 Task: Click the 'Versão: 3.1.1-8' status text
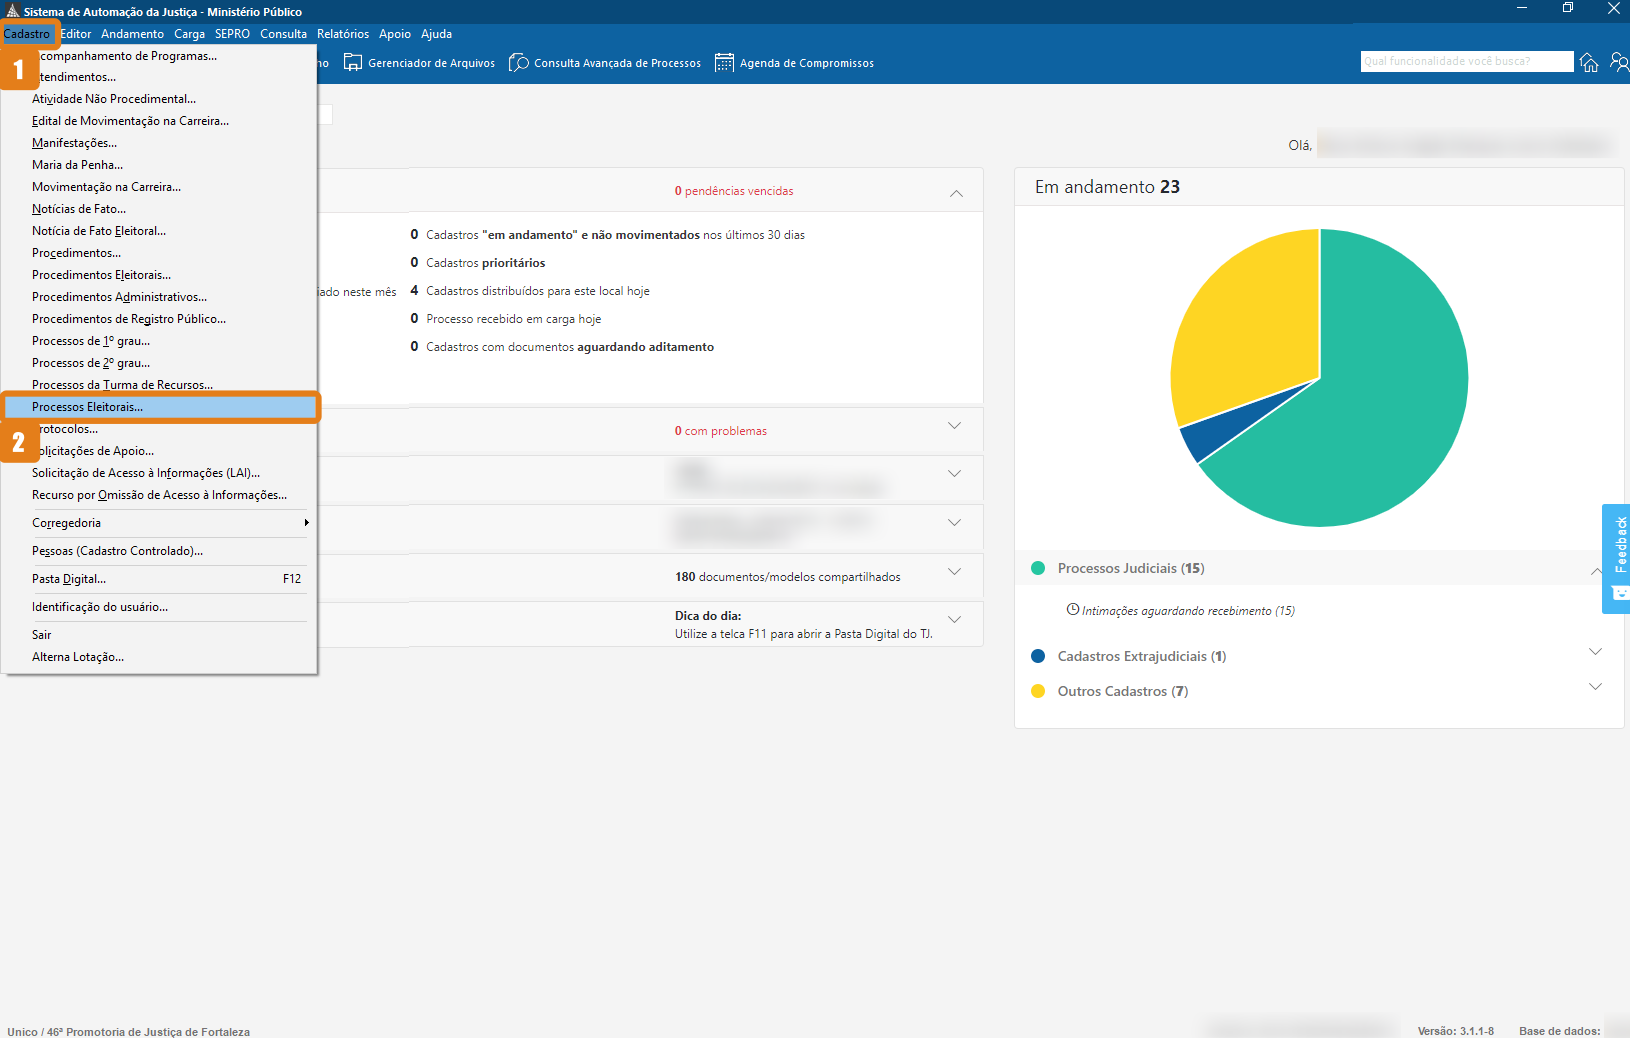[1456, 1031]
